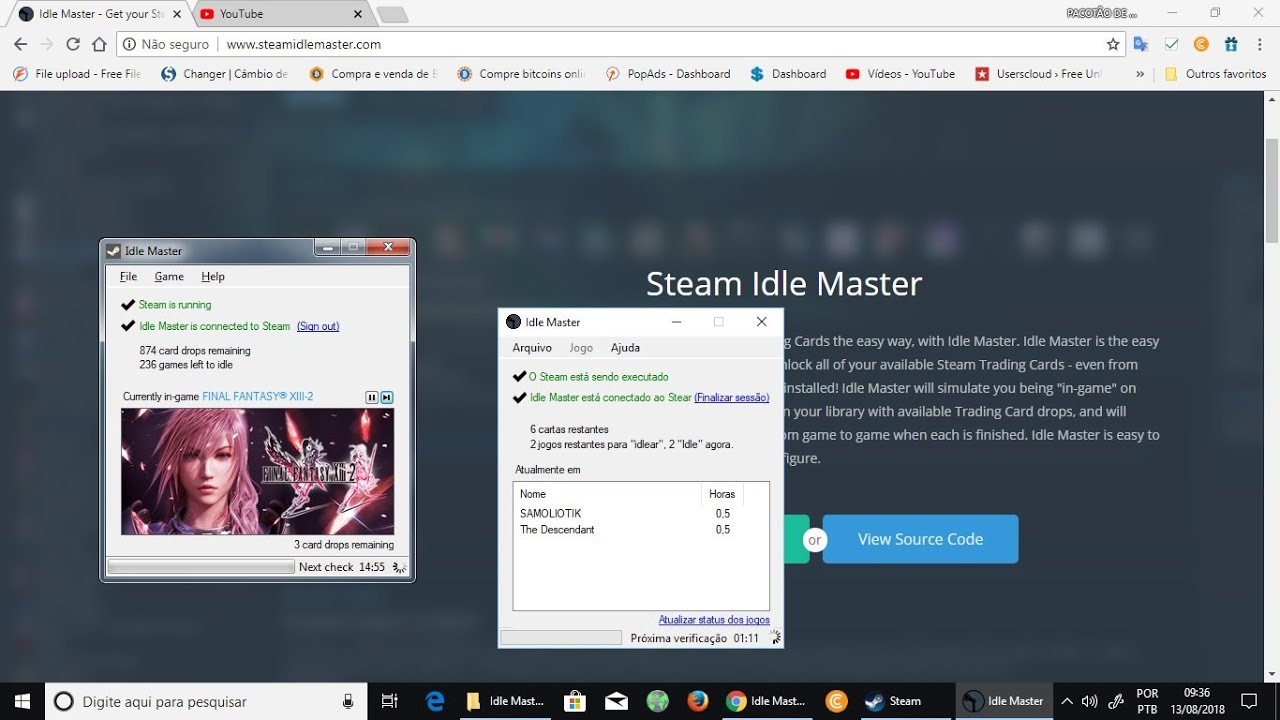Click the blue gift extension icon
Screen dimensions: 1280x720
tap(1231, 44)
